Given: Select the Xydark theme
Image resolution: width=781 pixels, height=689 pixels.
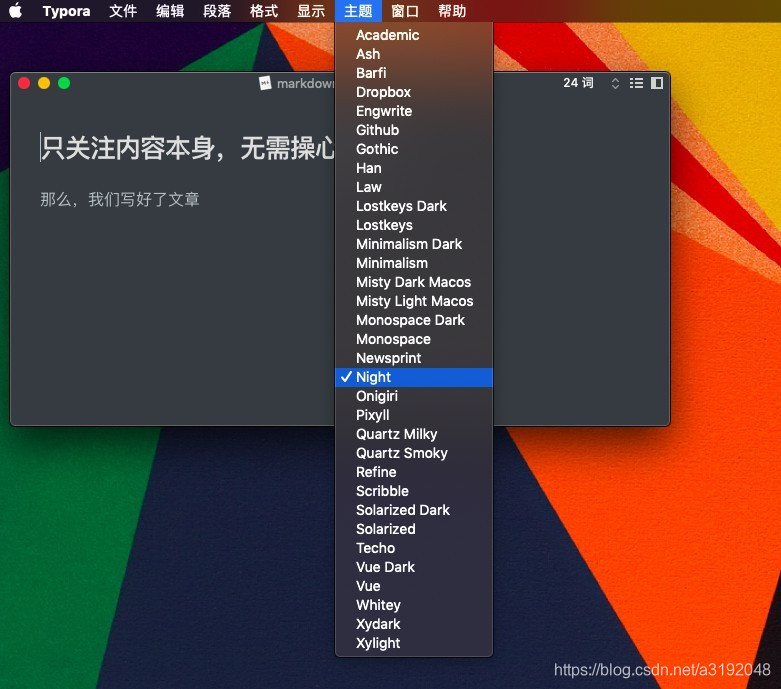Looking at the screenshot, I should click(414, 624).
